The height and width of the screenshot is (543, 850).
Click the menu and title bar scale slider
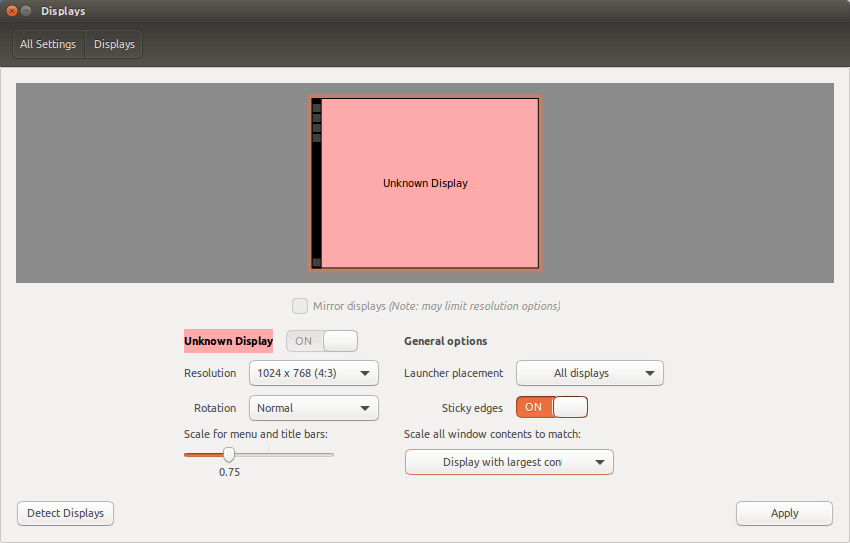[259, 455]
